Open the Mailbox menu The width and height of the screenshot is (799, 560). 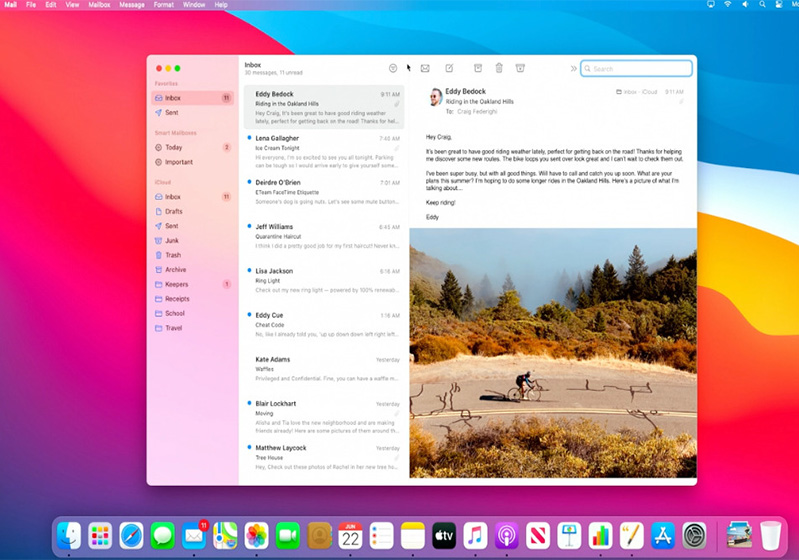[99, 5]
